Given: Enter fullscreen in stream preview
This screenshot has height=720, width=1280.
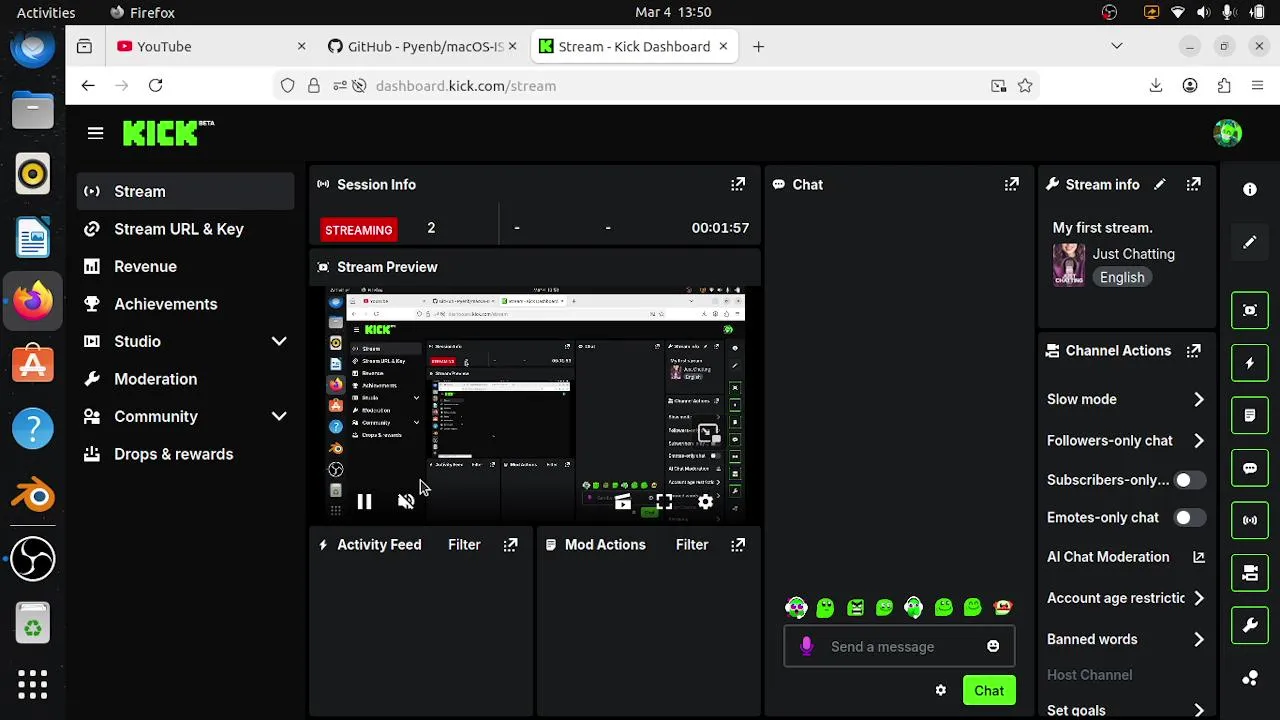Looking at the screenshot, I should pyautogui.click(x=664, y=501).
